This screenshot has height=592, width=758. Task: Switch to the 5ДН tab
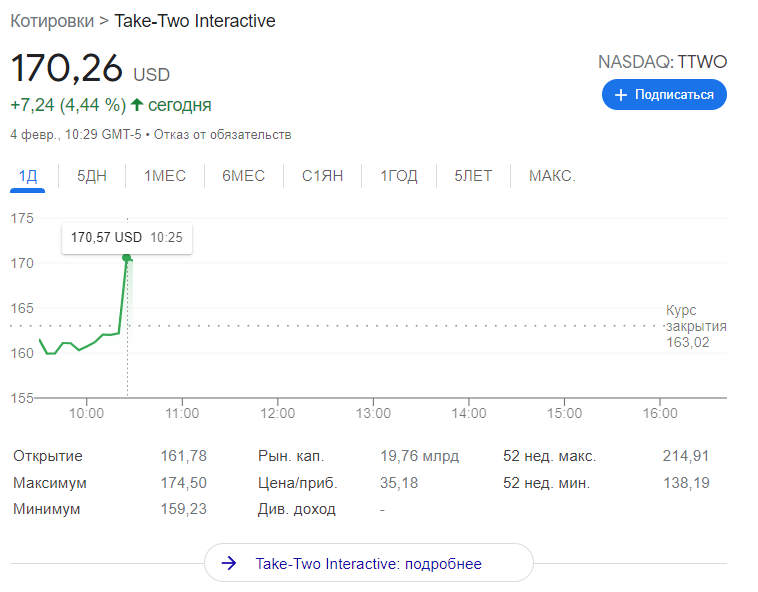[92, 176]
